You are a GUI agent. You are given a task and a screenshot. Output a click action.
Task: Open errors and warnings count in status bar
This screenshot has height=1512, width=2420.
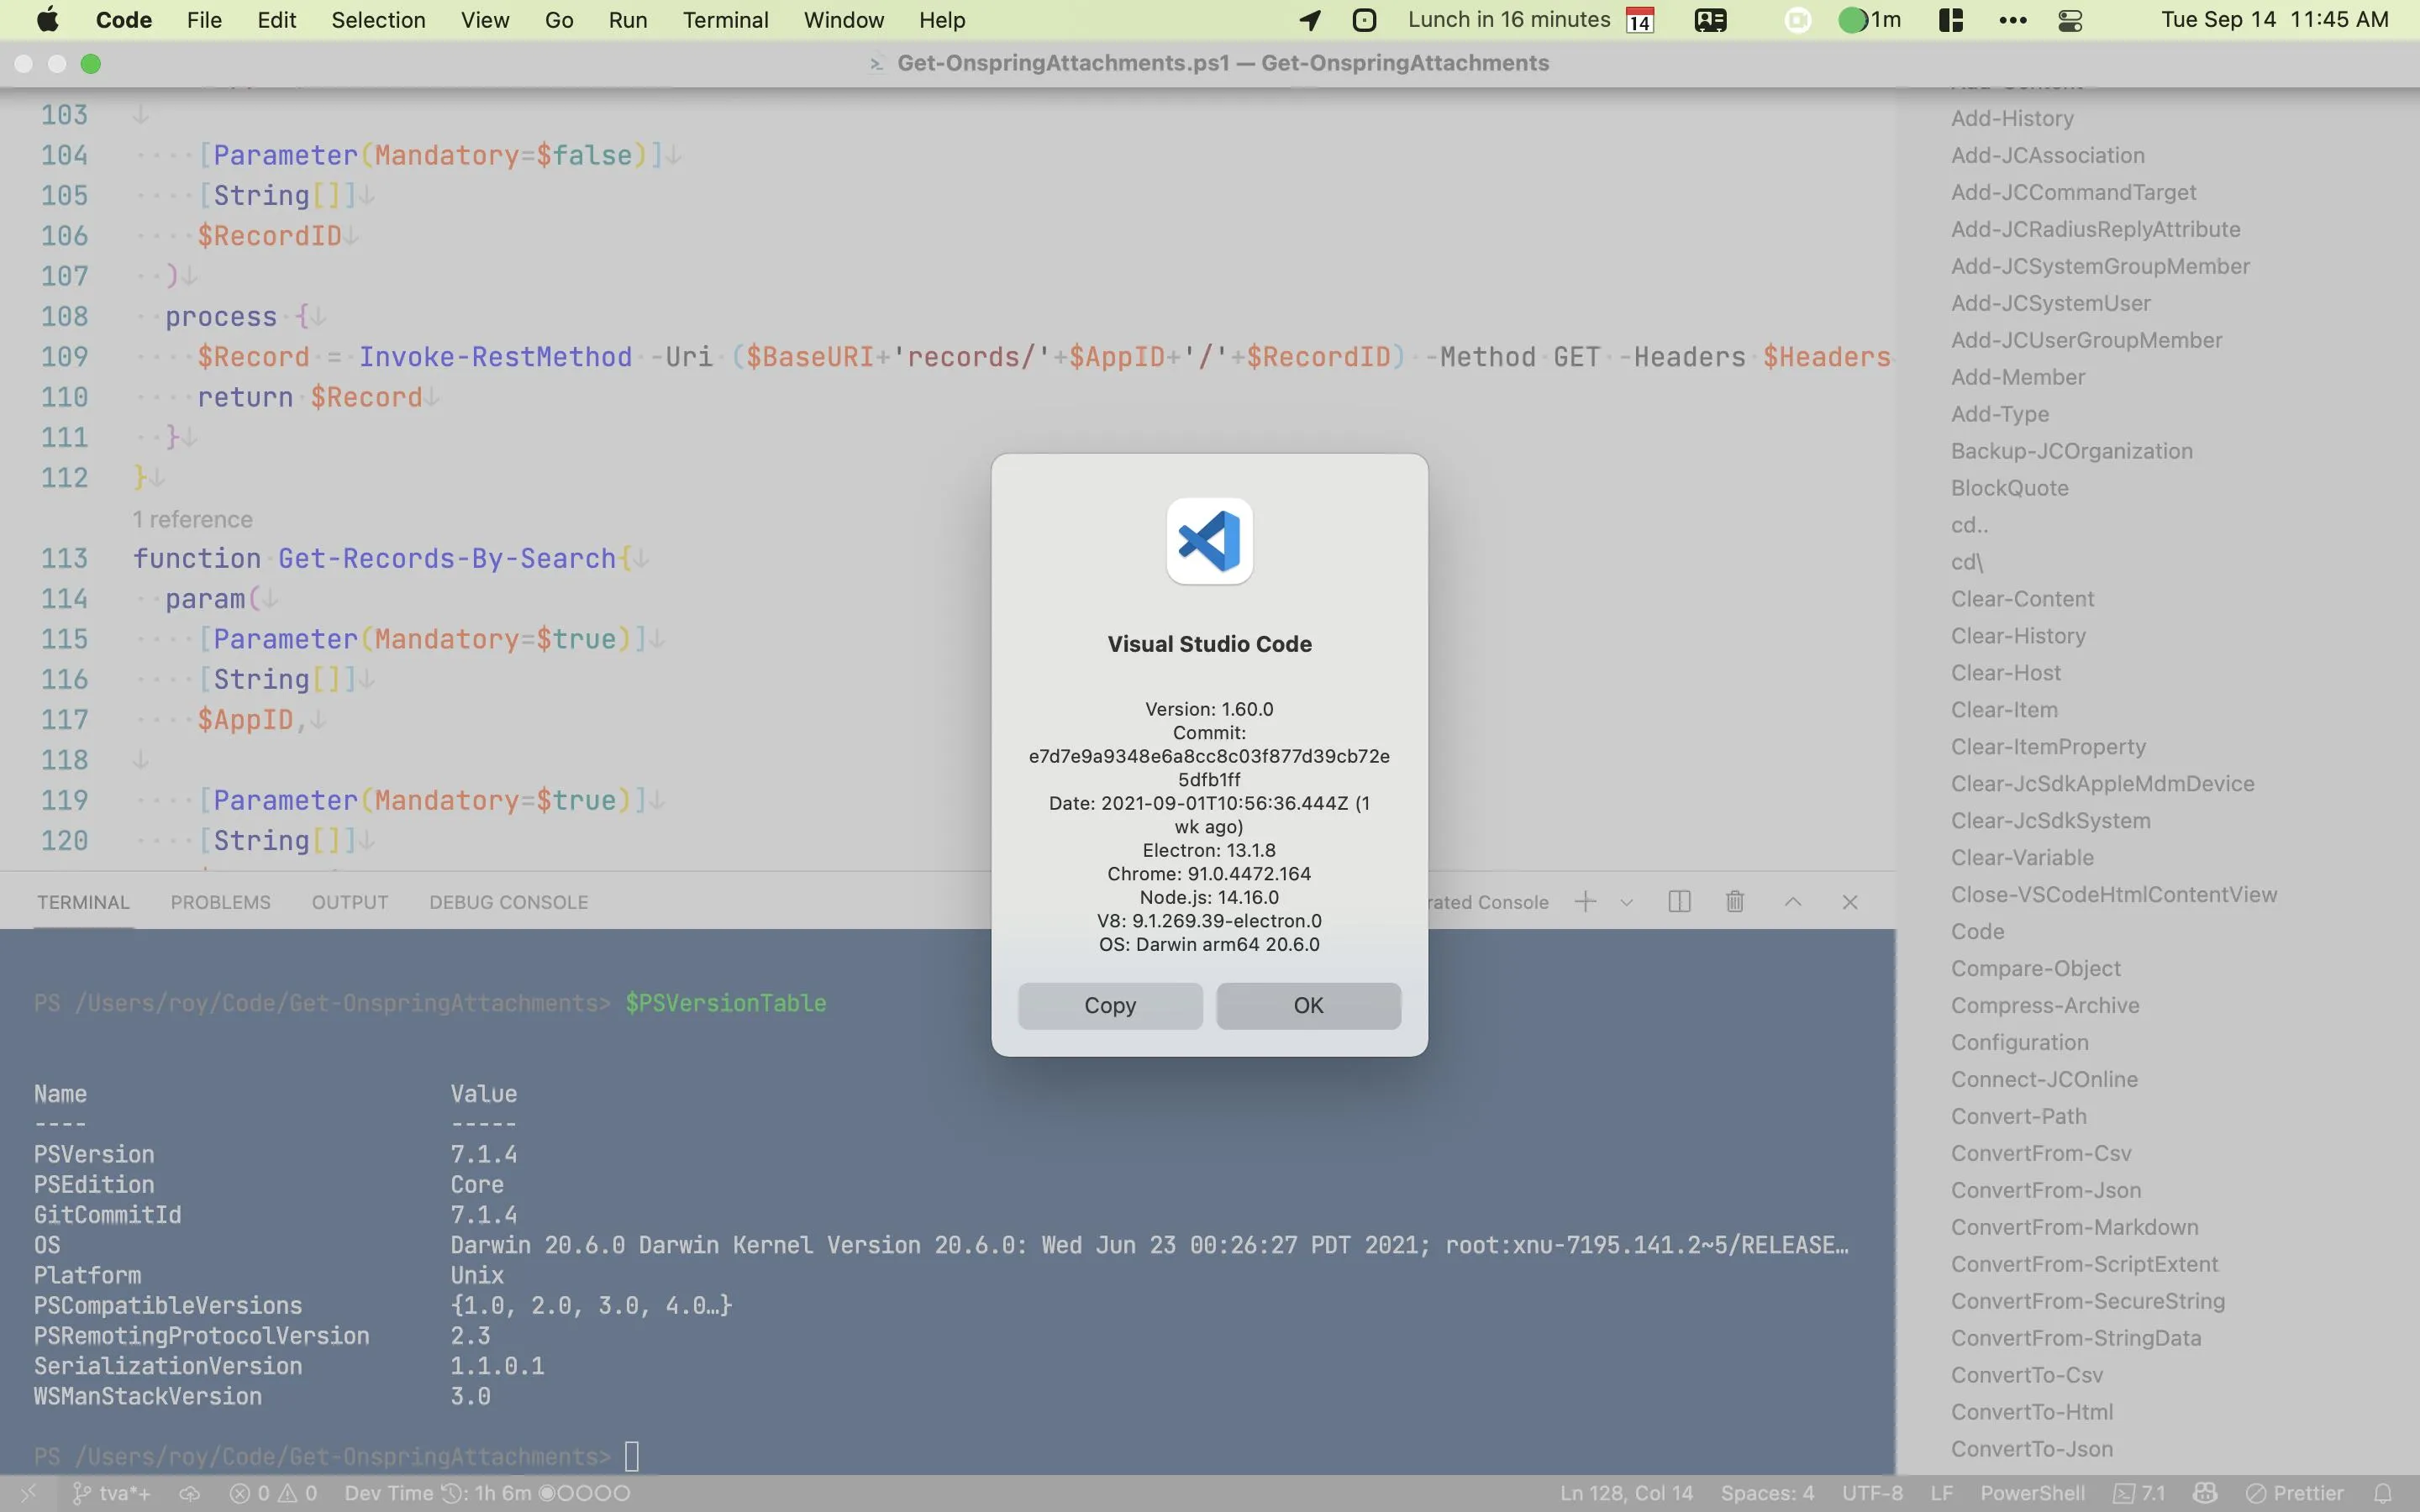pos(273,1493)
